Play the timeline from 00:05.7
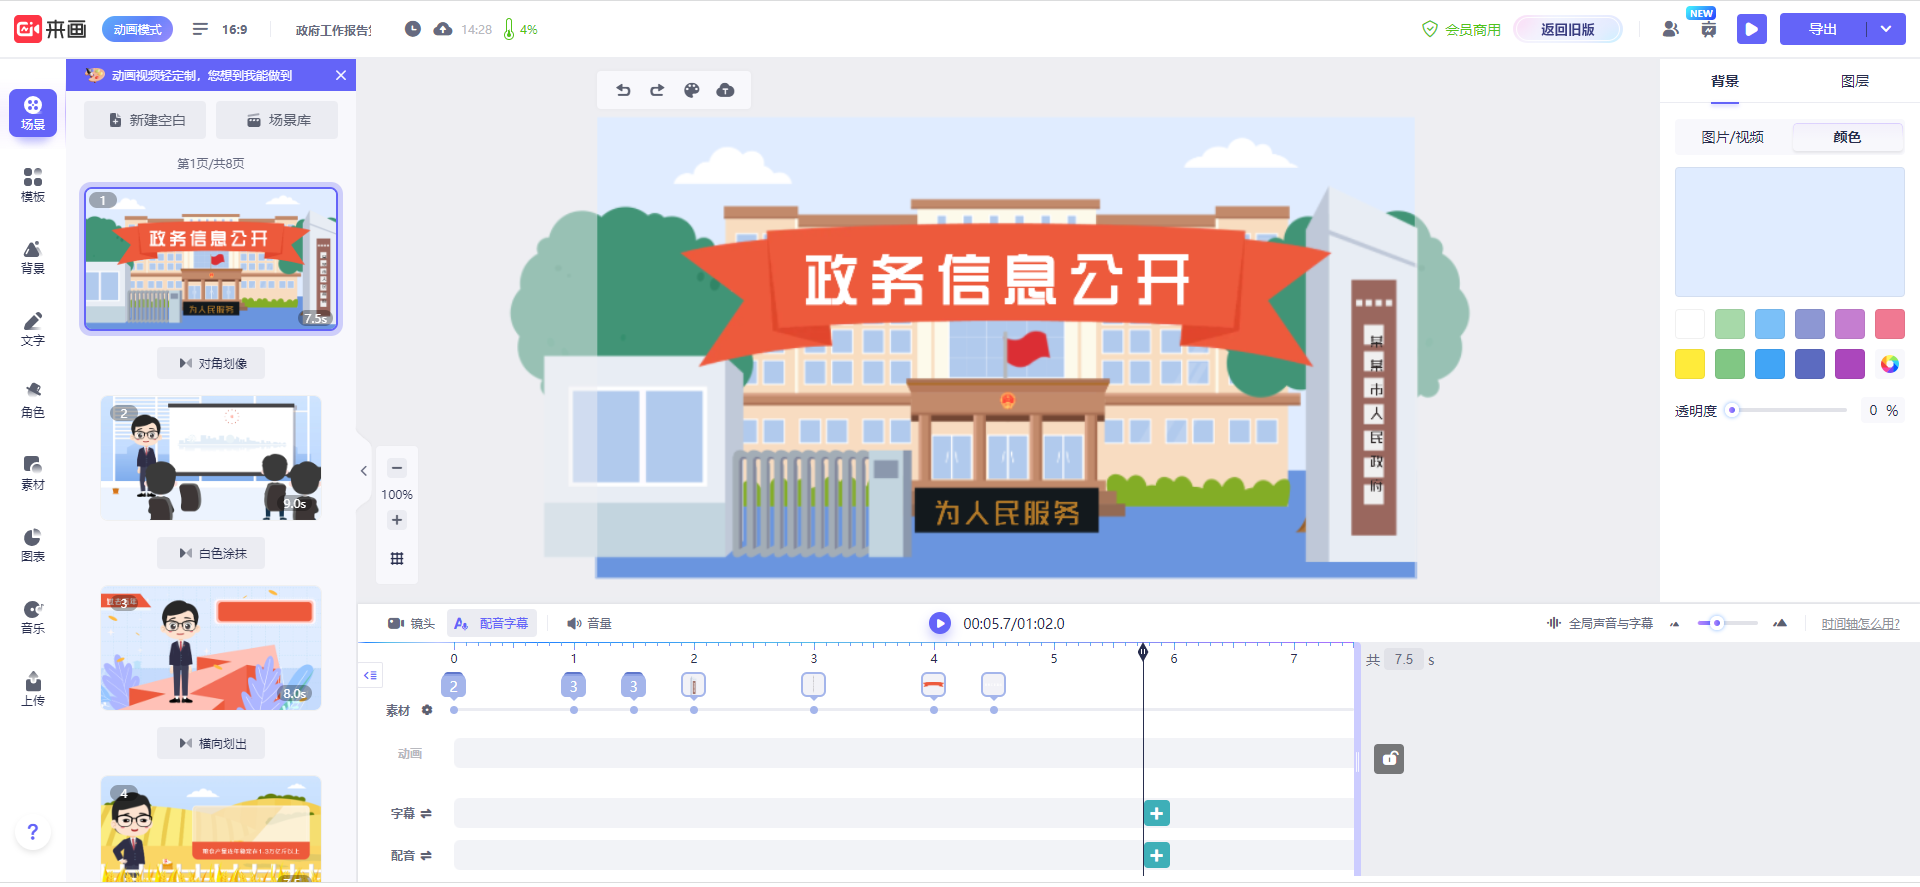1920x887 pixels. tap(939, 623)
